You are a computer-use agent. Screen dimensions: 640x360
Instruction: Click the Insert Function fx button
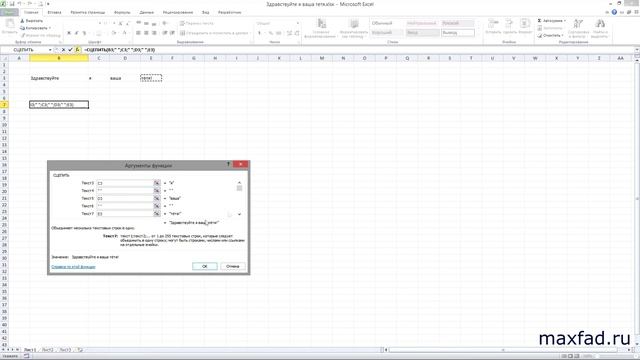tap(78, 50)
